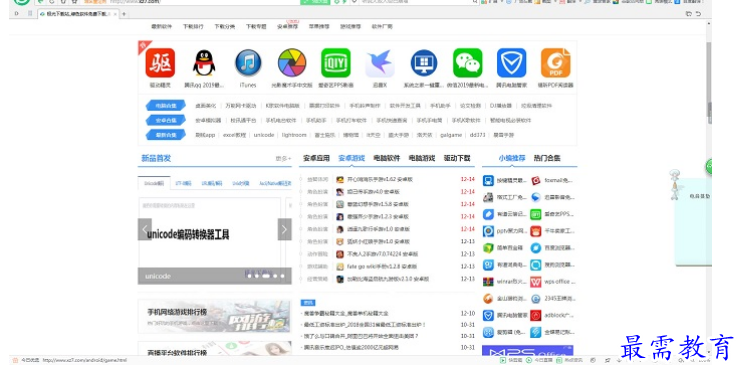Select the Unicode tab under 新品首发
Viewport: 742px width, 379px height.
(x=154, y=183)
